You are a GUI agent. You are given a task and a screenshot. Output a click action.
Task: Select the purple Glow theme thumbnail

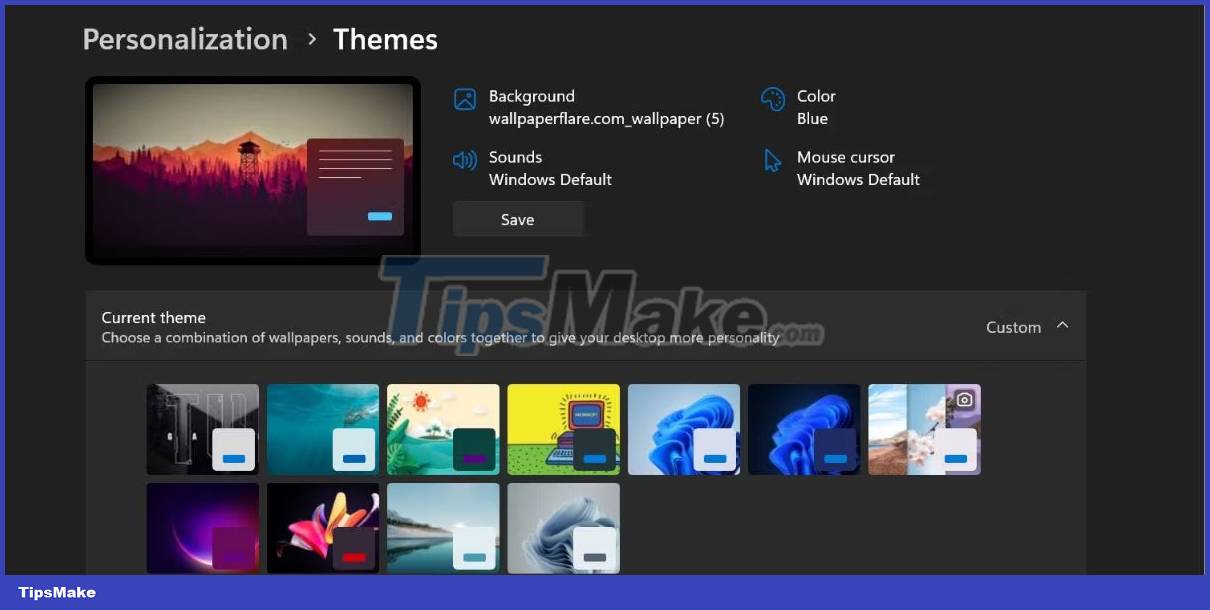202,528
